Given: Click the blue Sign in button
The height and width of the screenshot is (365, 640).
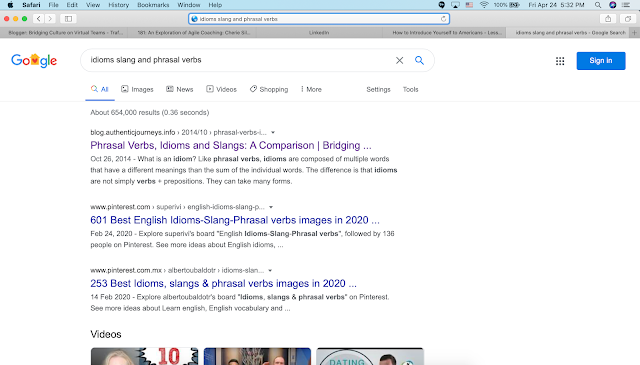Looking at the screenshot, I should 601,61.
